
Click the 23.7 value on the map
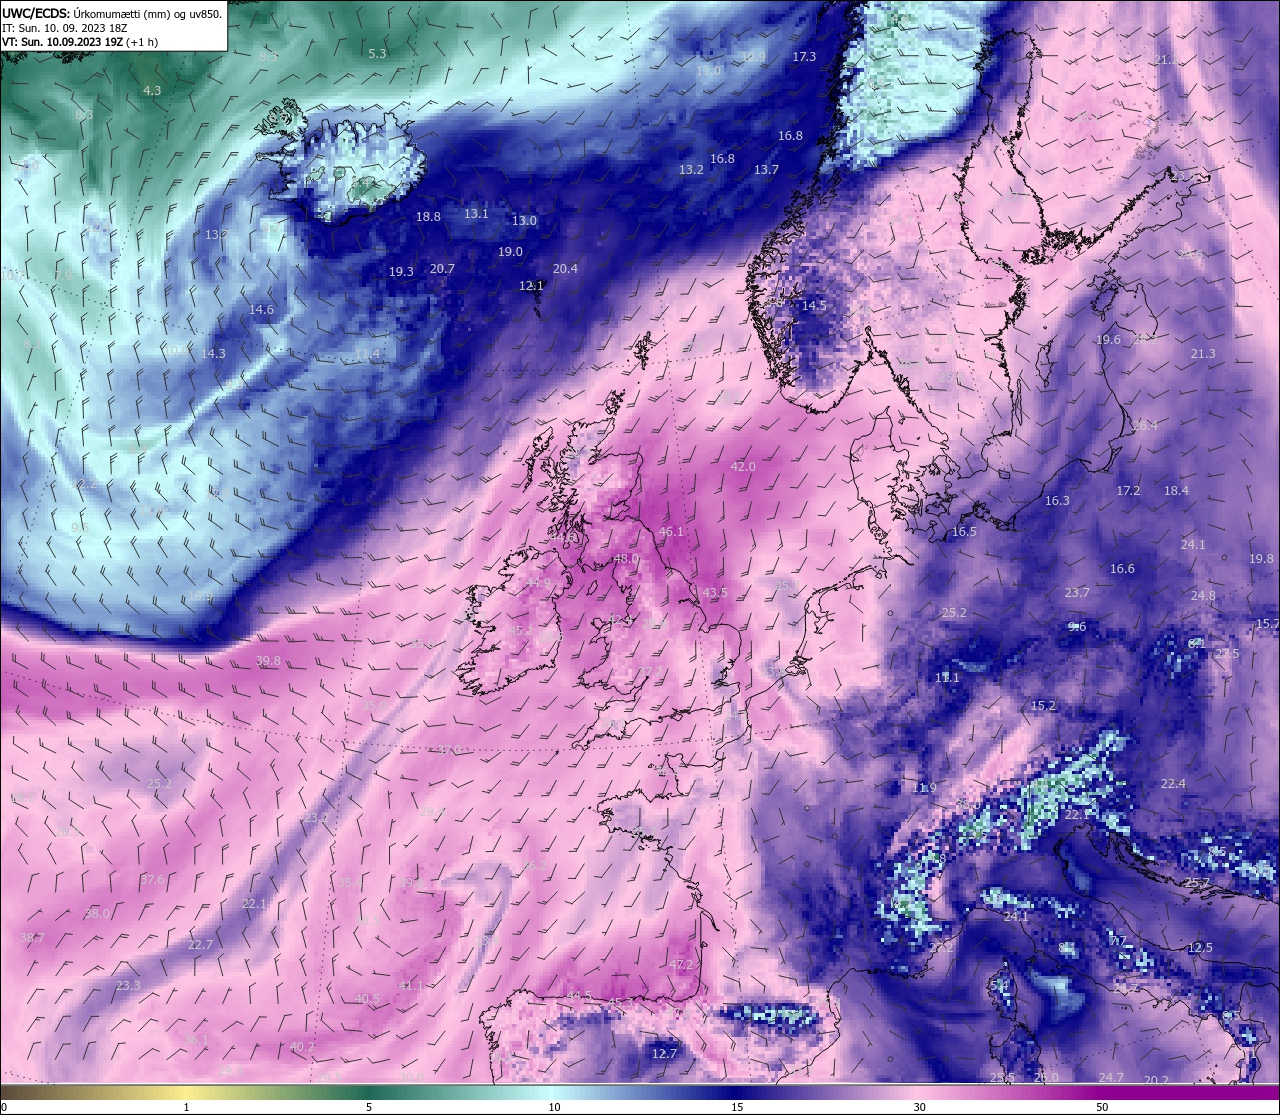1077,593
